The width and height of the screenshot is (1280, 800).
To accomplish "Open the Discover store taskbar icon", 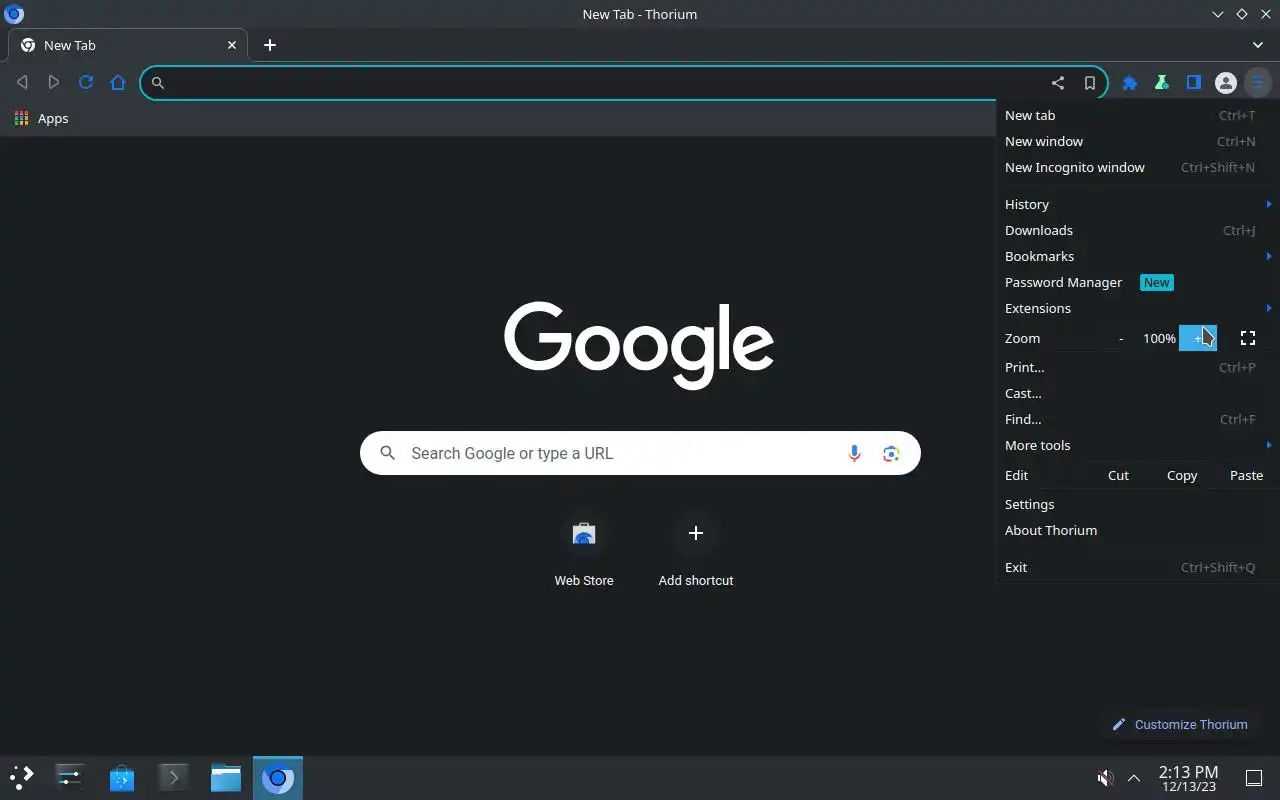I will [122, 777].
